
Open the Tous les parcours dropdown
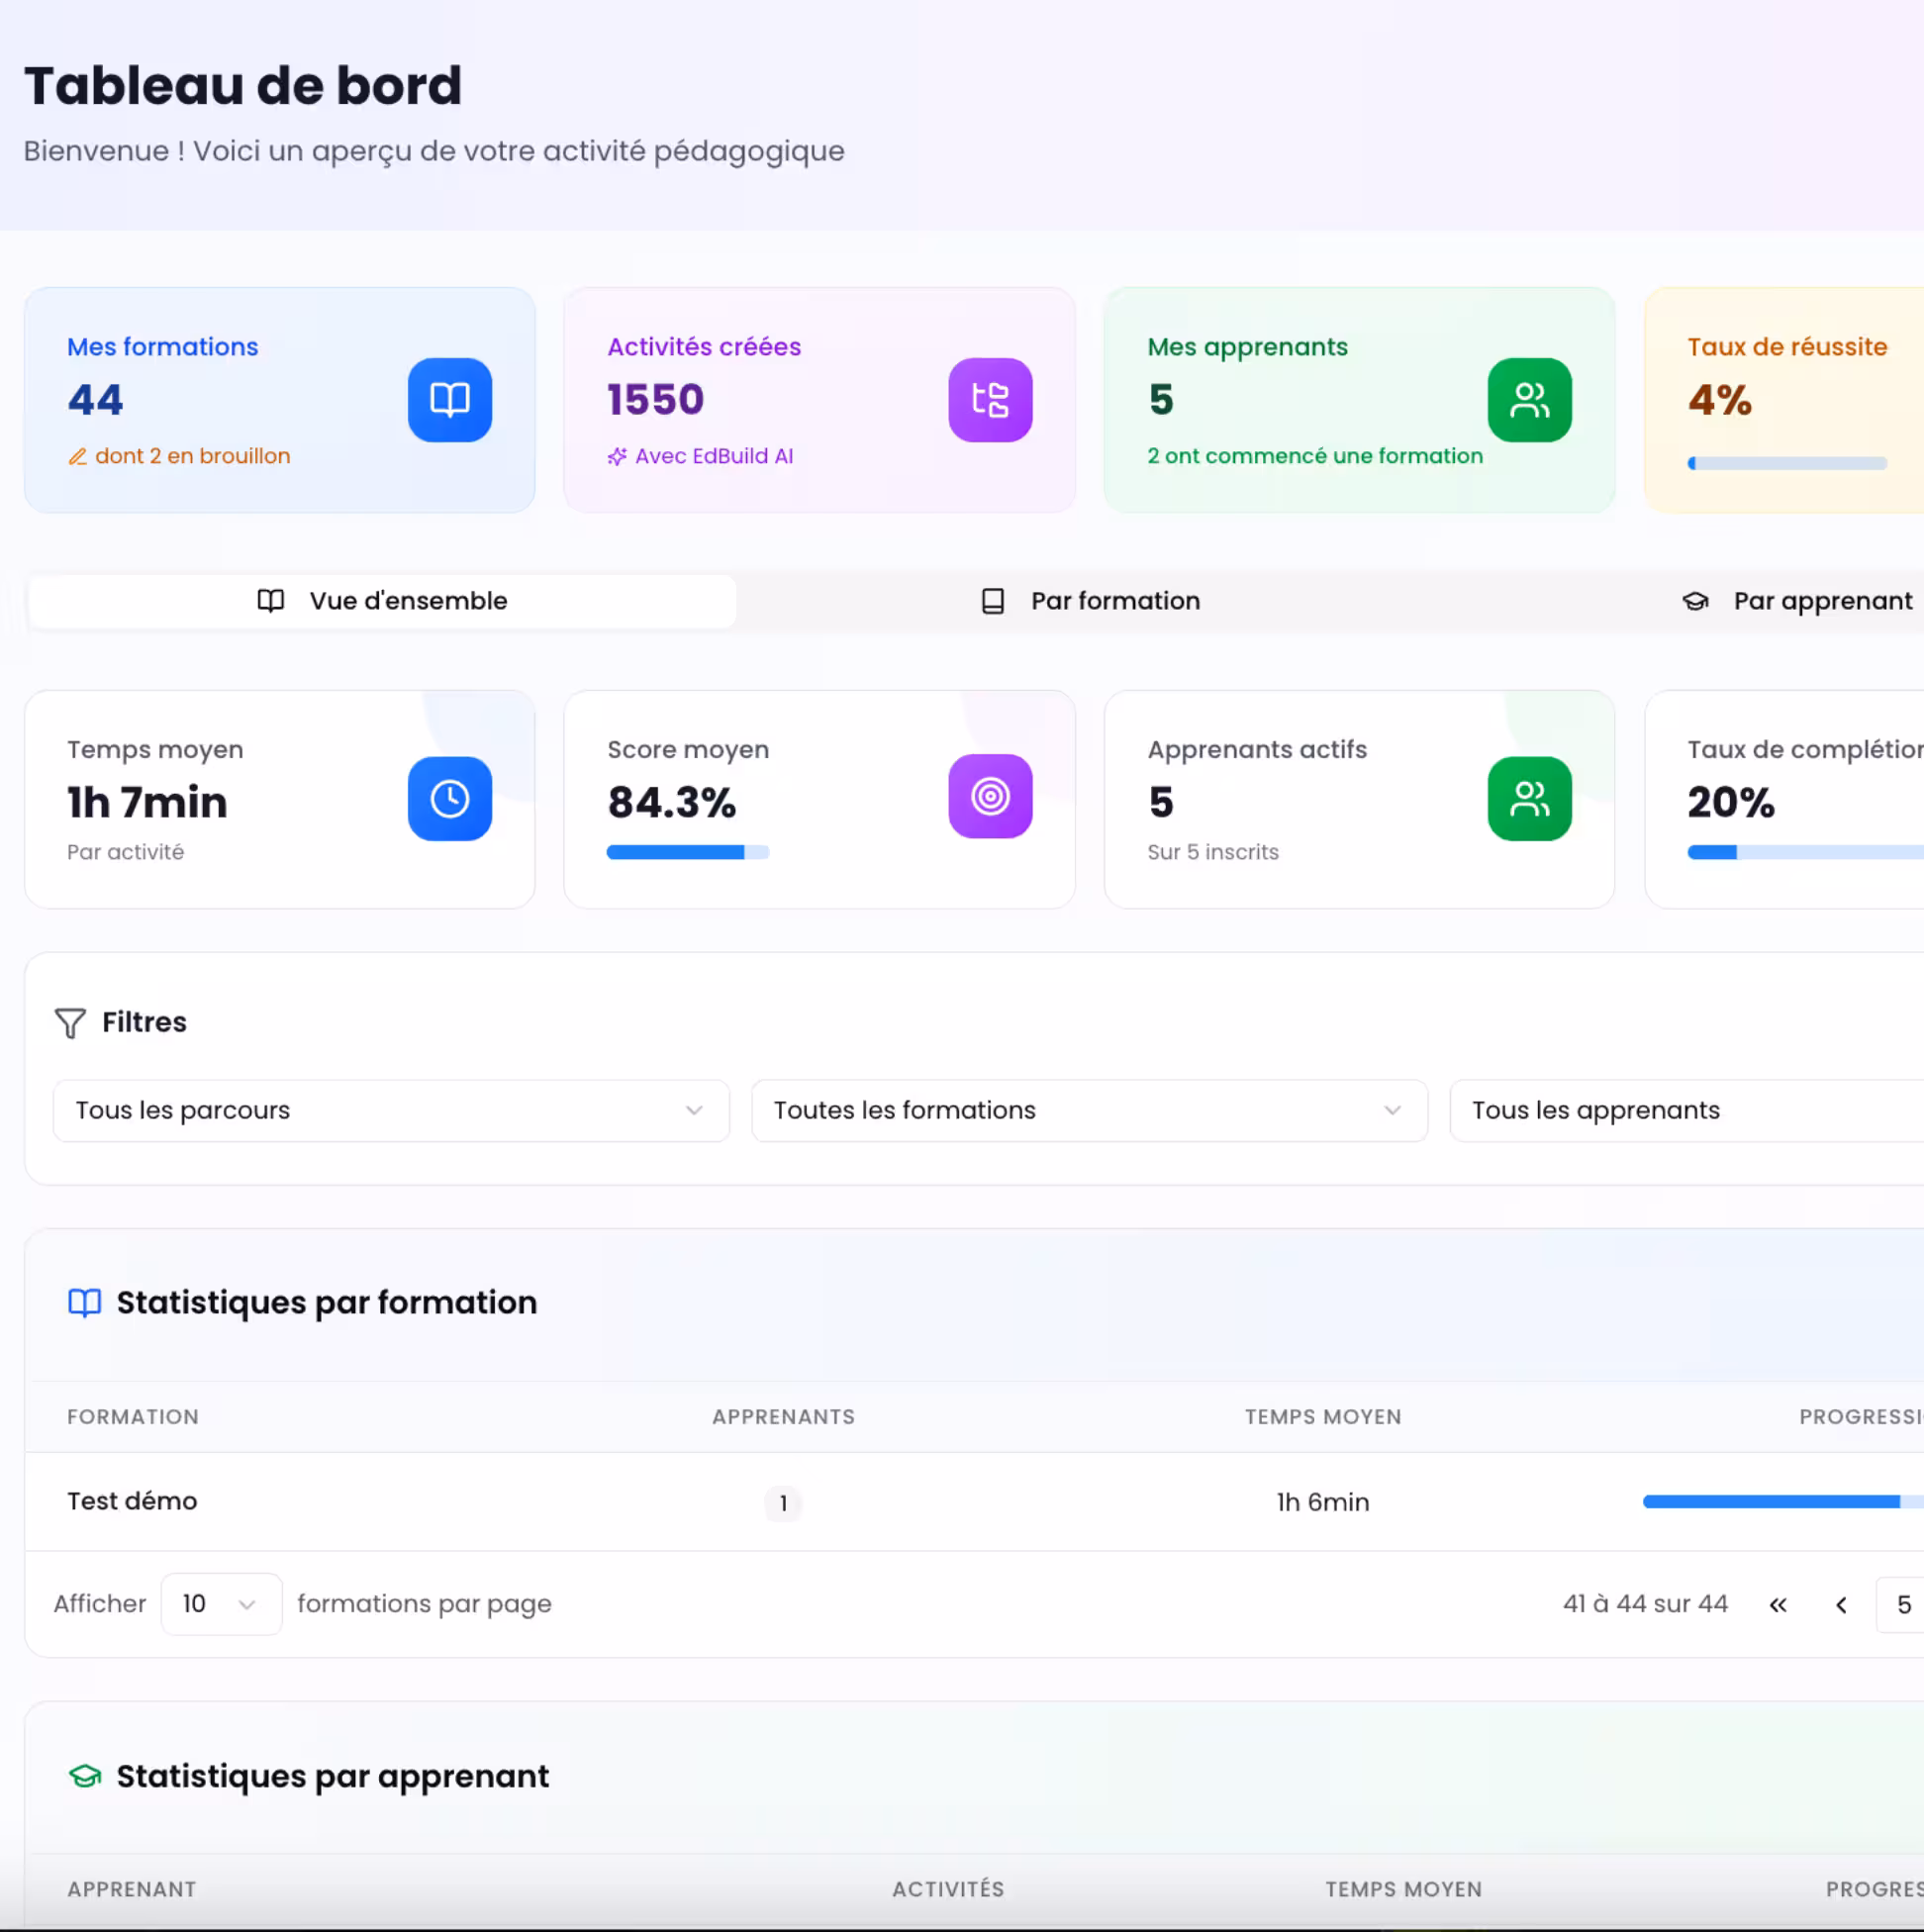pyautogui.click(x=390, y=1110)
